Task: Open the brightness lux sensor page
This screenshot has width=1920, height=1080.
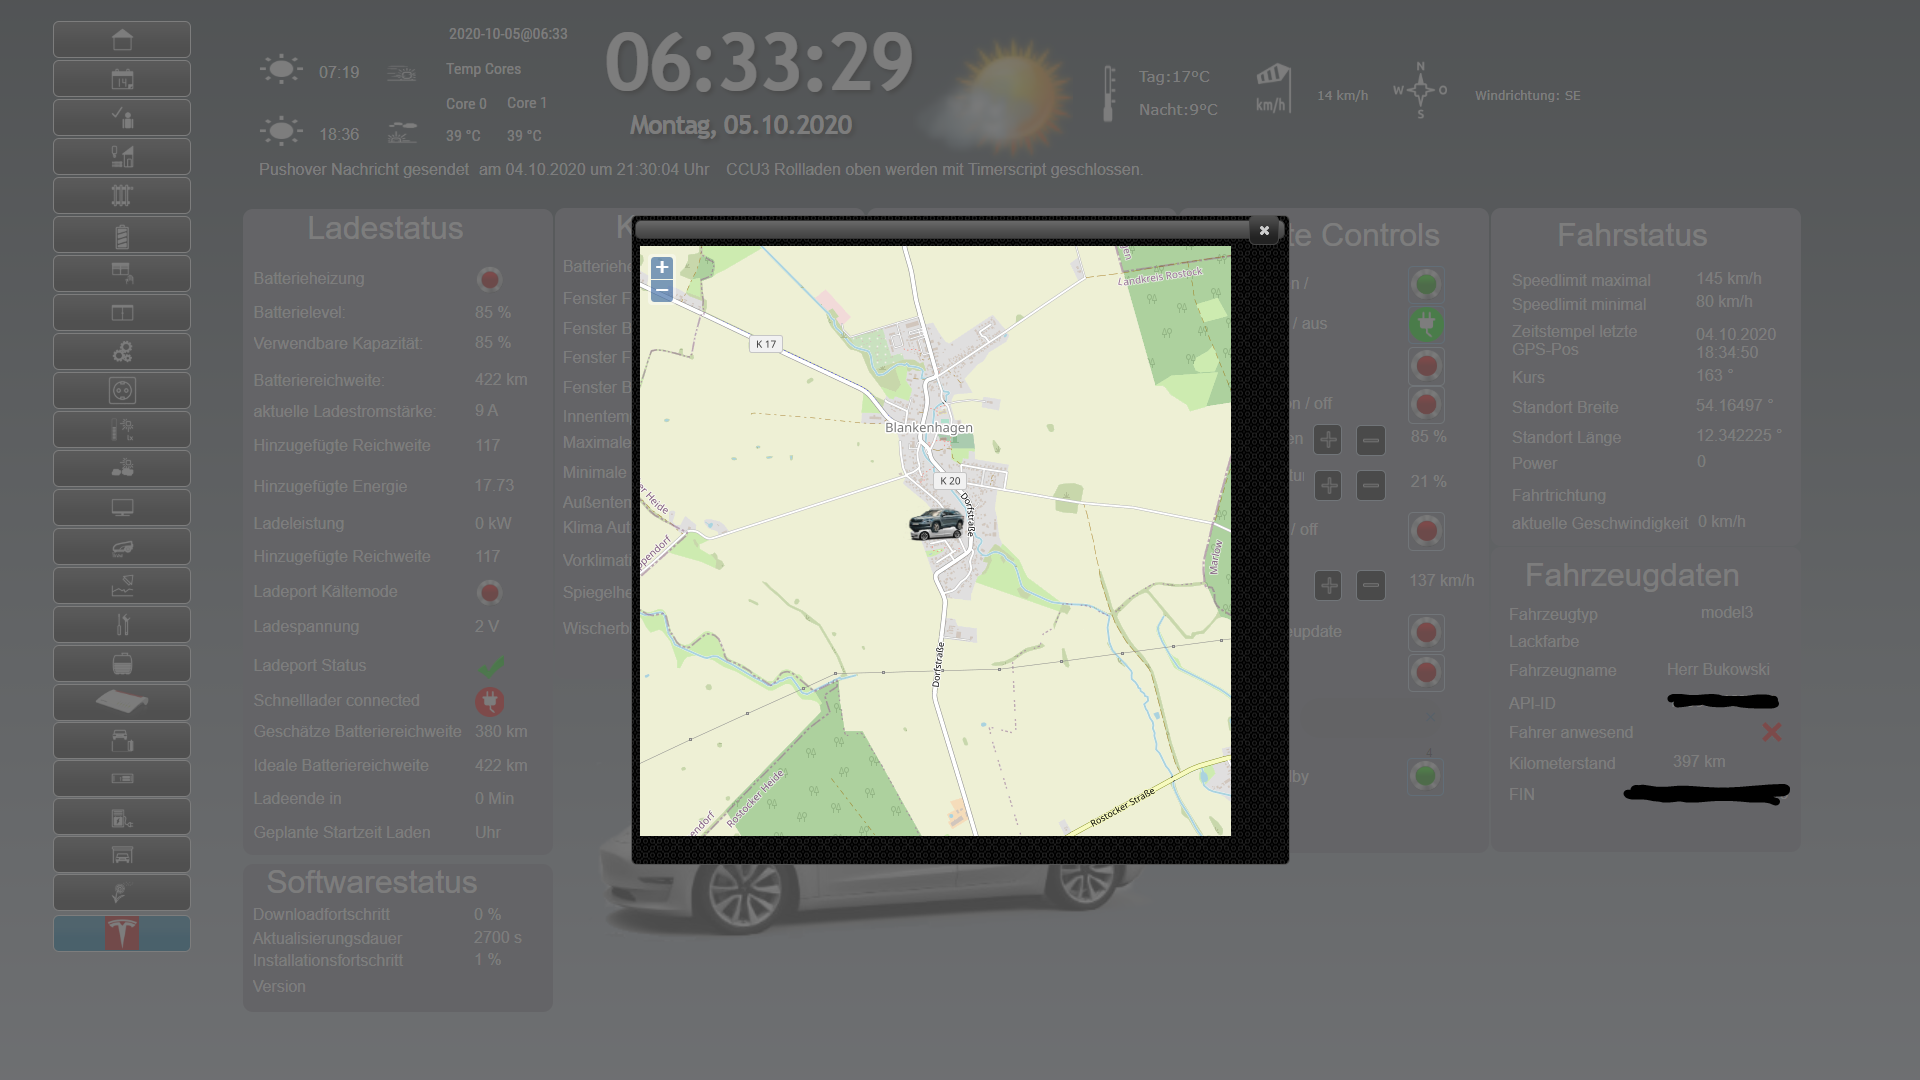Action: coord(122,430)
